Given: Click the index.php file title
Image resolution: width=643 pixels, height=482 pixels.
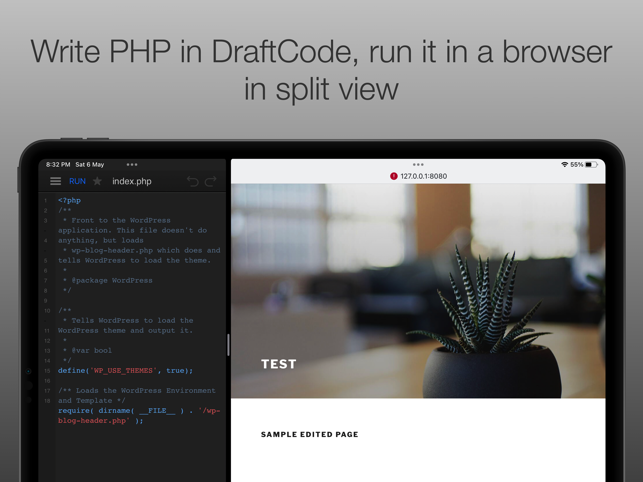Looking at the screenshot, I should pyautogui.click(x=132, y=181).
